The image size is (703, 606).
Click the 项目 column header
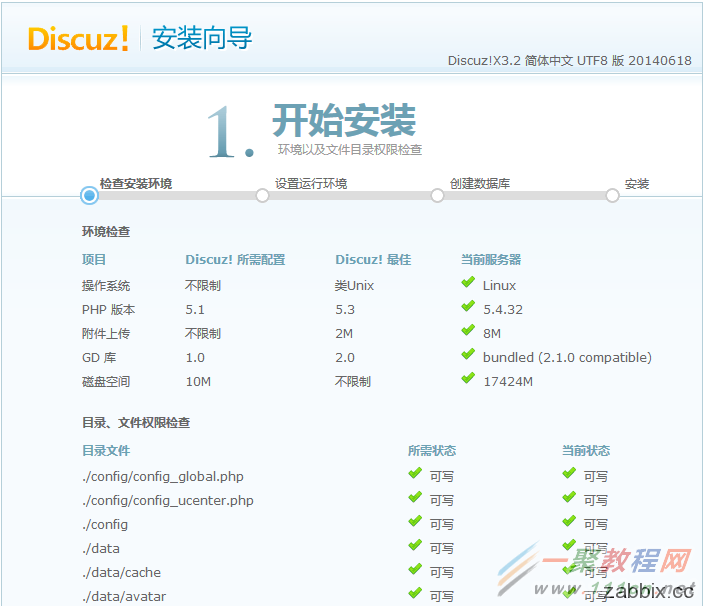pyautogui.click(x=94, y=260)
